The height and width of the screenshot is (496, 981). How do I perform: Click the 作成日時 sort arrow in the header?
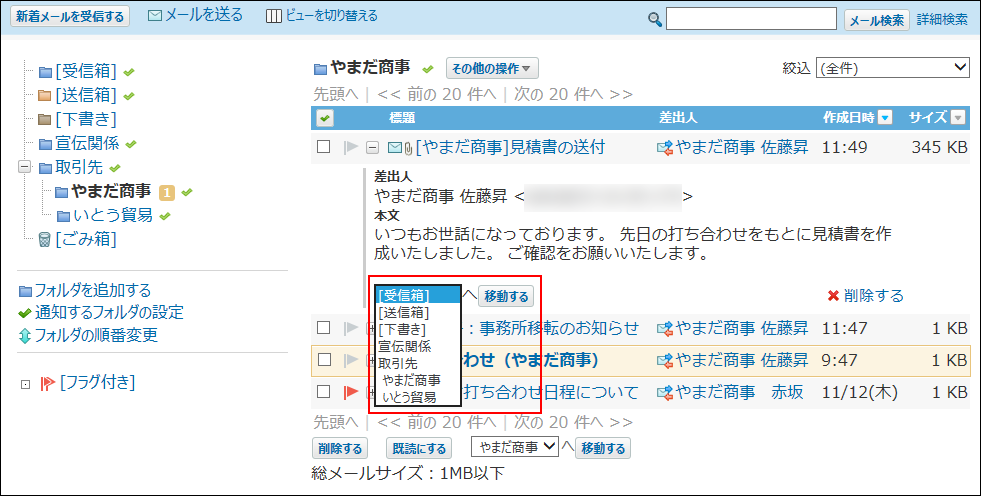pyautogui.click(x=885, y=118)
